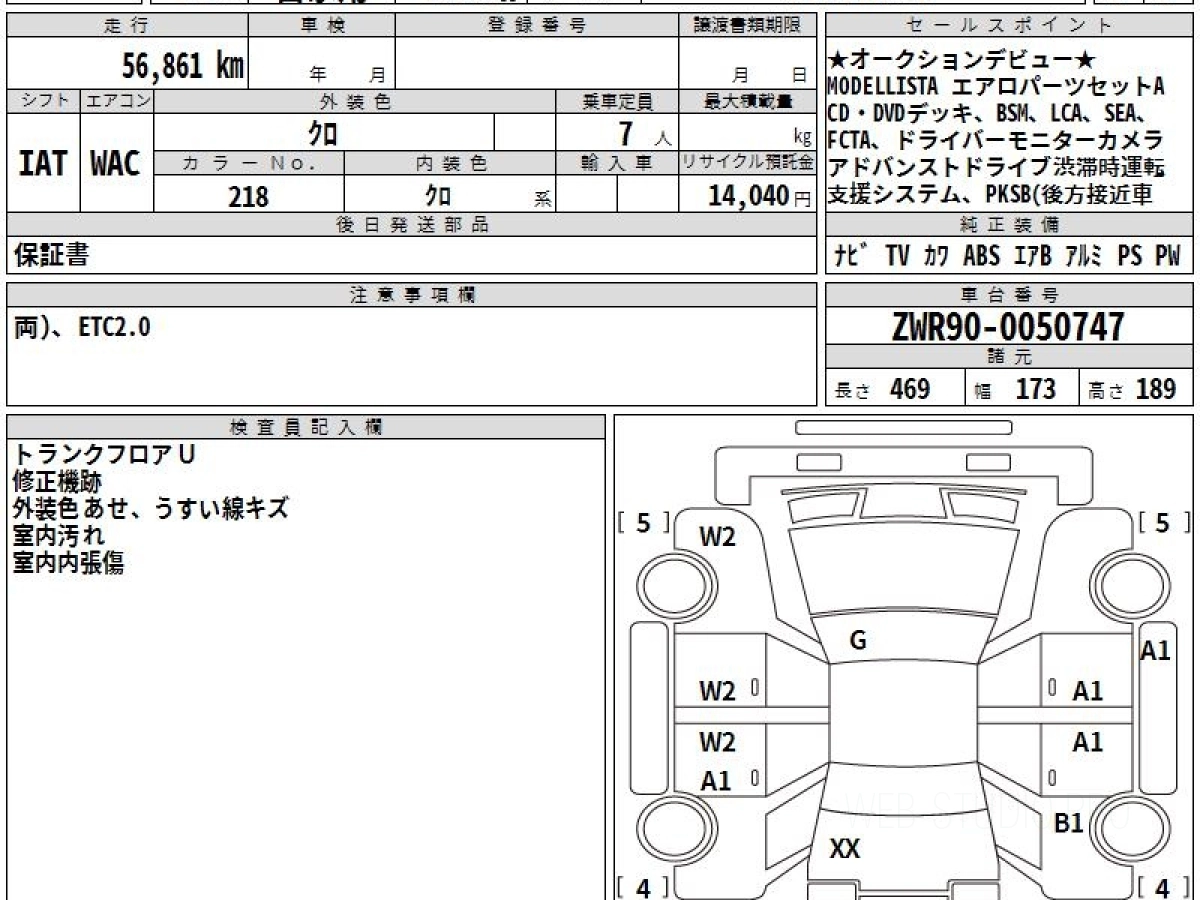Select the IAT shift type value
1200x900 pixels.
pyautogui.click(x=43, y=164)
